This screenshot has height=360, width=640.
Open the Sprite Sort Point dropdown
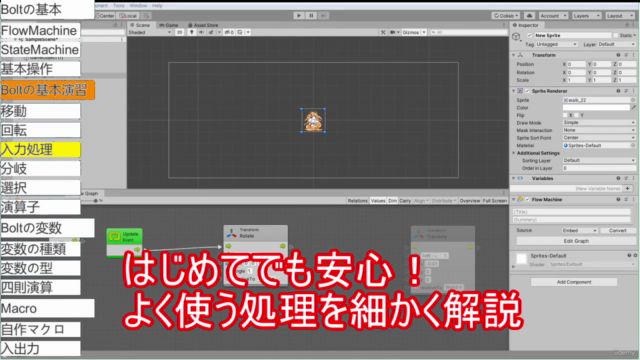[x=599, y=138]
